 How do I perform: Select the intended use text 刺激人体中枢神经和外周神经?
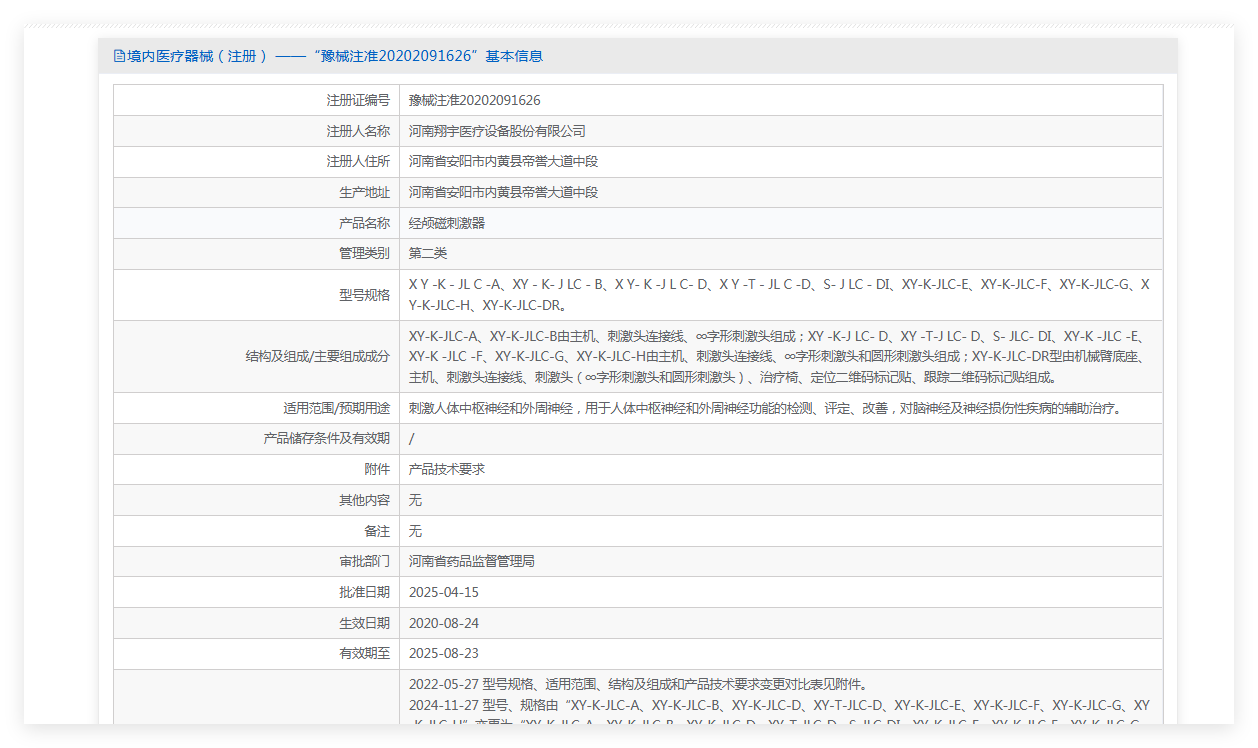[765, 408]
